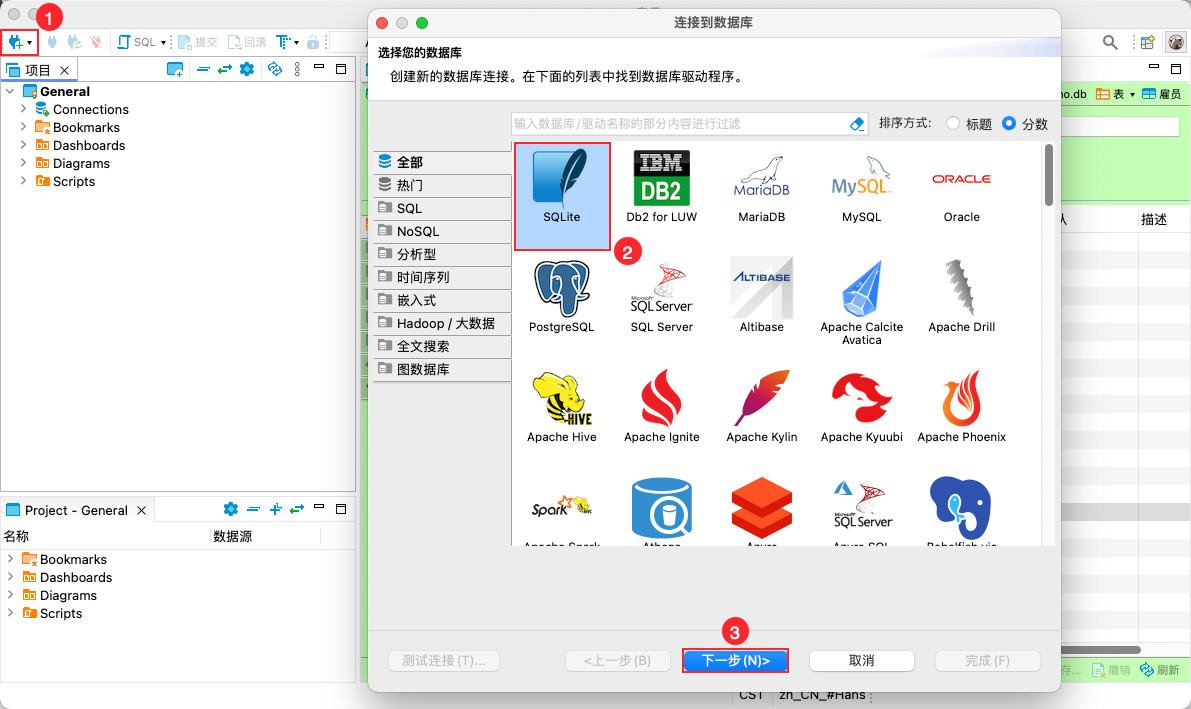Click the link-with-editor arrows in project panel
Viewport: 1191px width, 709px height.
[225, 69]
